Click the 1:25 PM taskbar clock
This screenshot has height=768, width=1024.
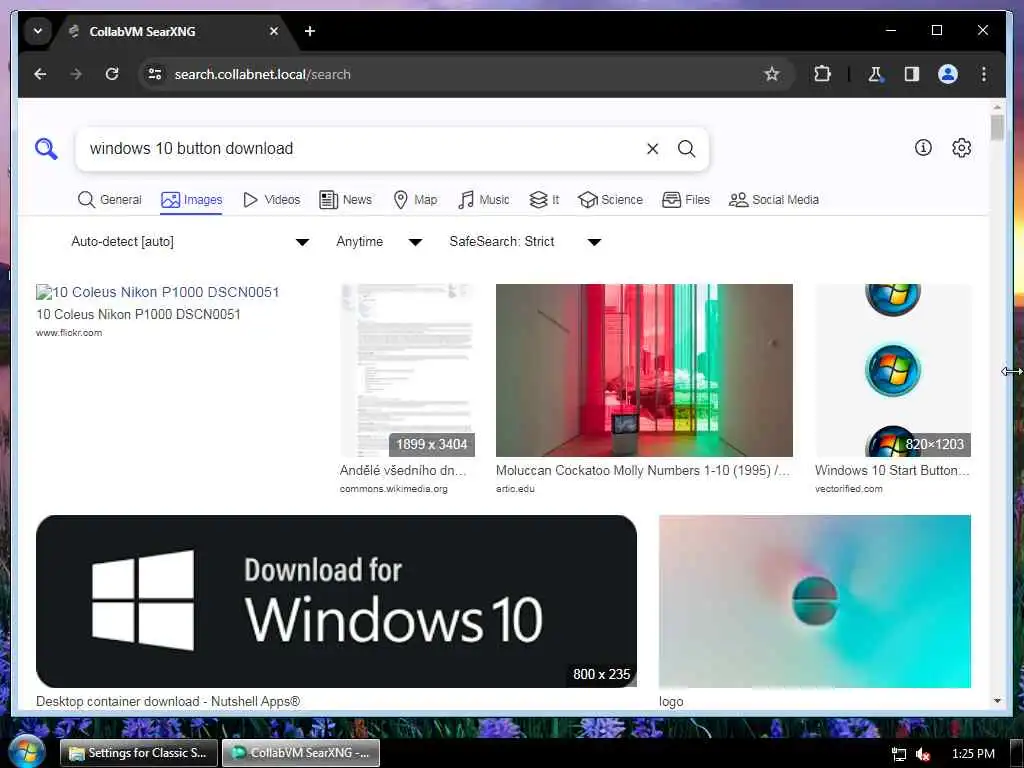coord(973,754)
